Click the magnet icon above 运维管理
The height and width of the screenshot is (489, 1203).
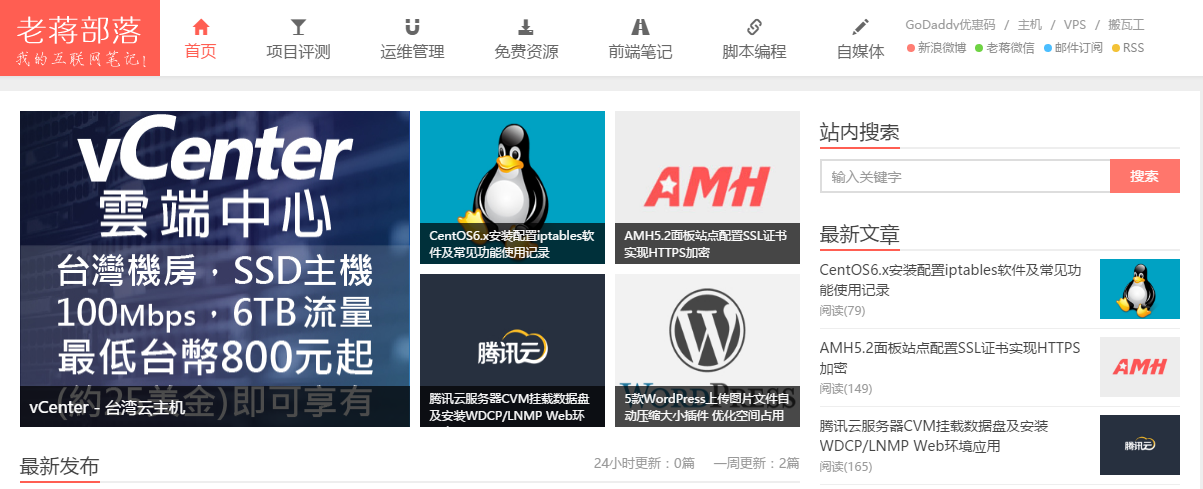click(412, 27)
